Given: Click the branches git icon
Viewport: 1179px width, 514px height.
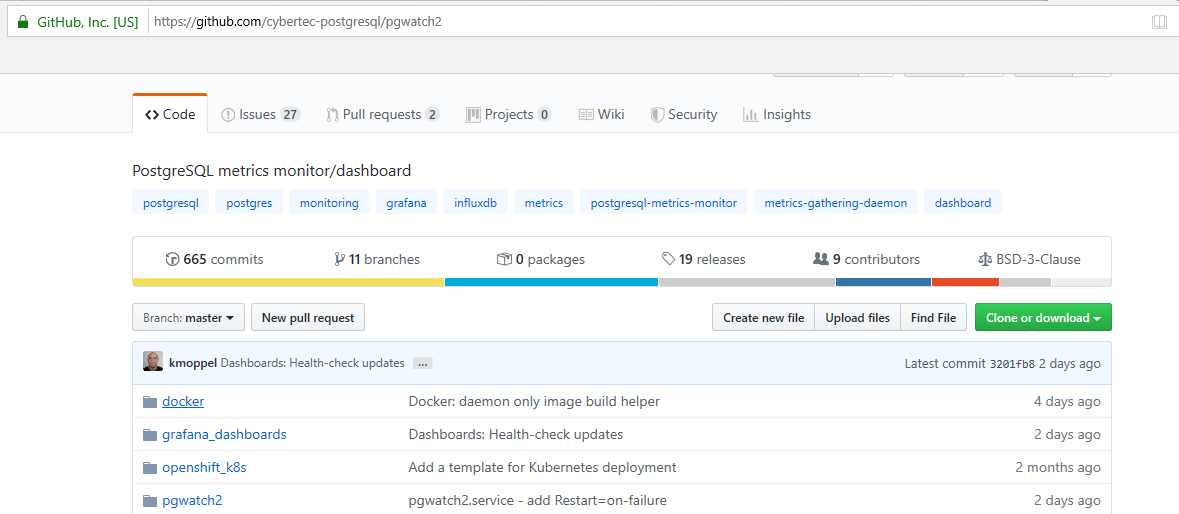Looking at the screenshot, I should (x=339, y=259).
